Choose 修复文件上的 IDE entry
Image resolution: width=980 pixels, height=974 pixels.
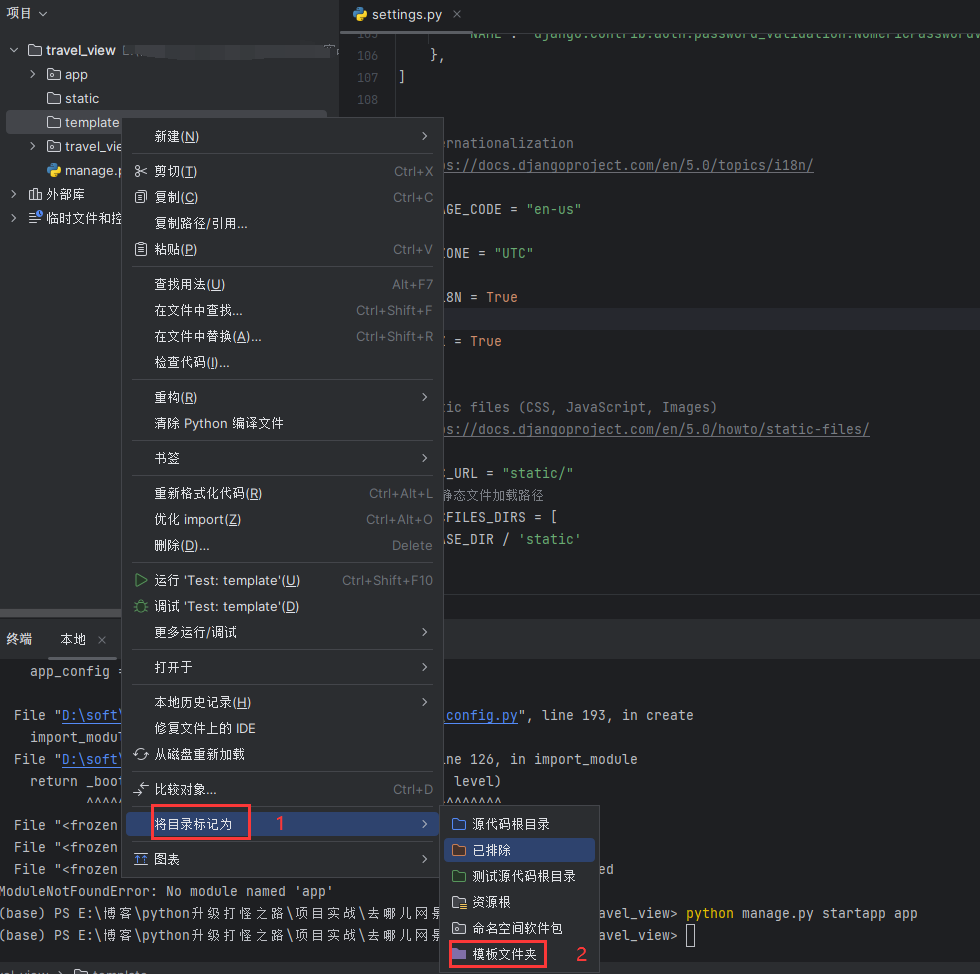[282, 728]
